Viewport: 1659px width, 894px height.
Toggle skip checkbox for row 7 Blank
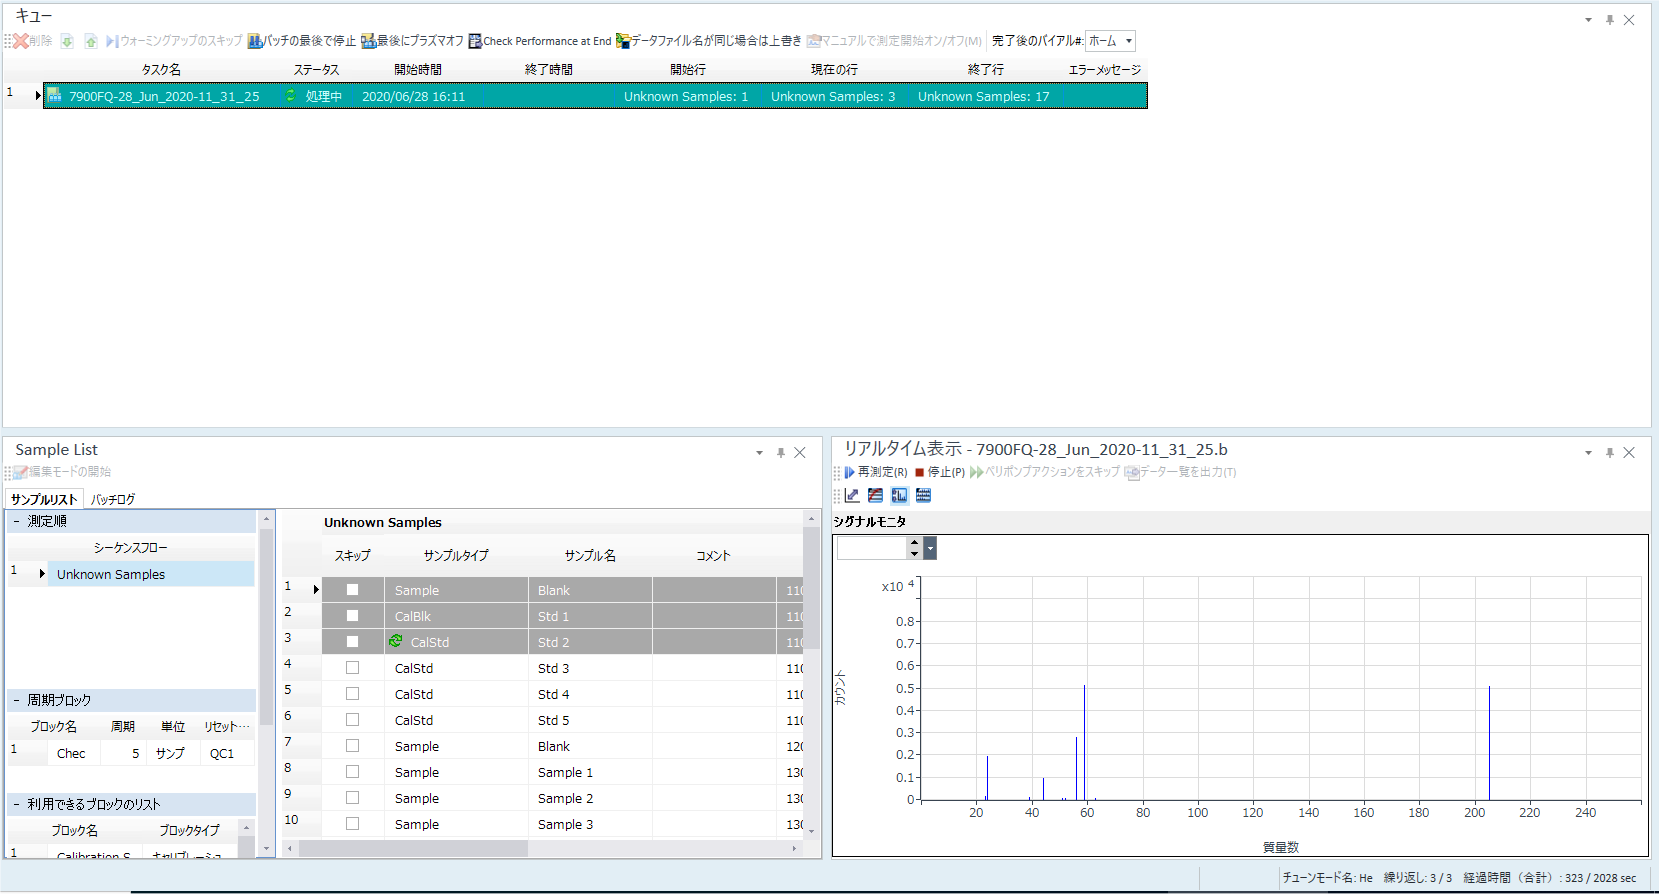[352, 746]
